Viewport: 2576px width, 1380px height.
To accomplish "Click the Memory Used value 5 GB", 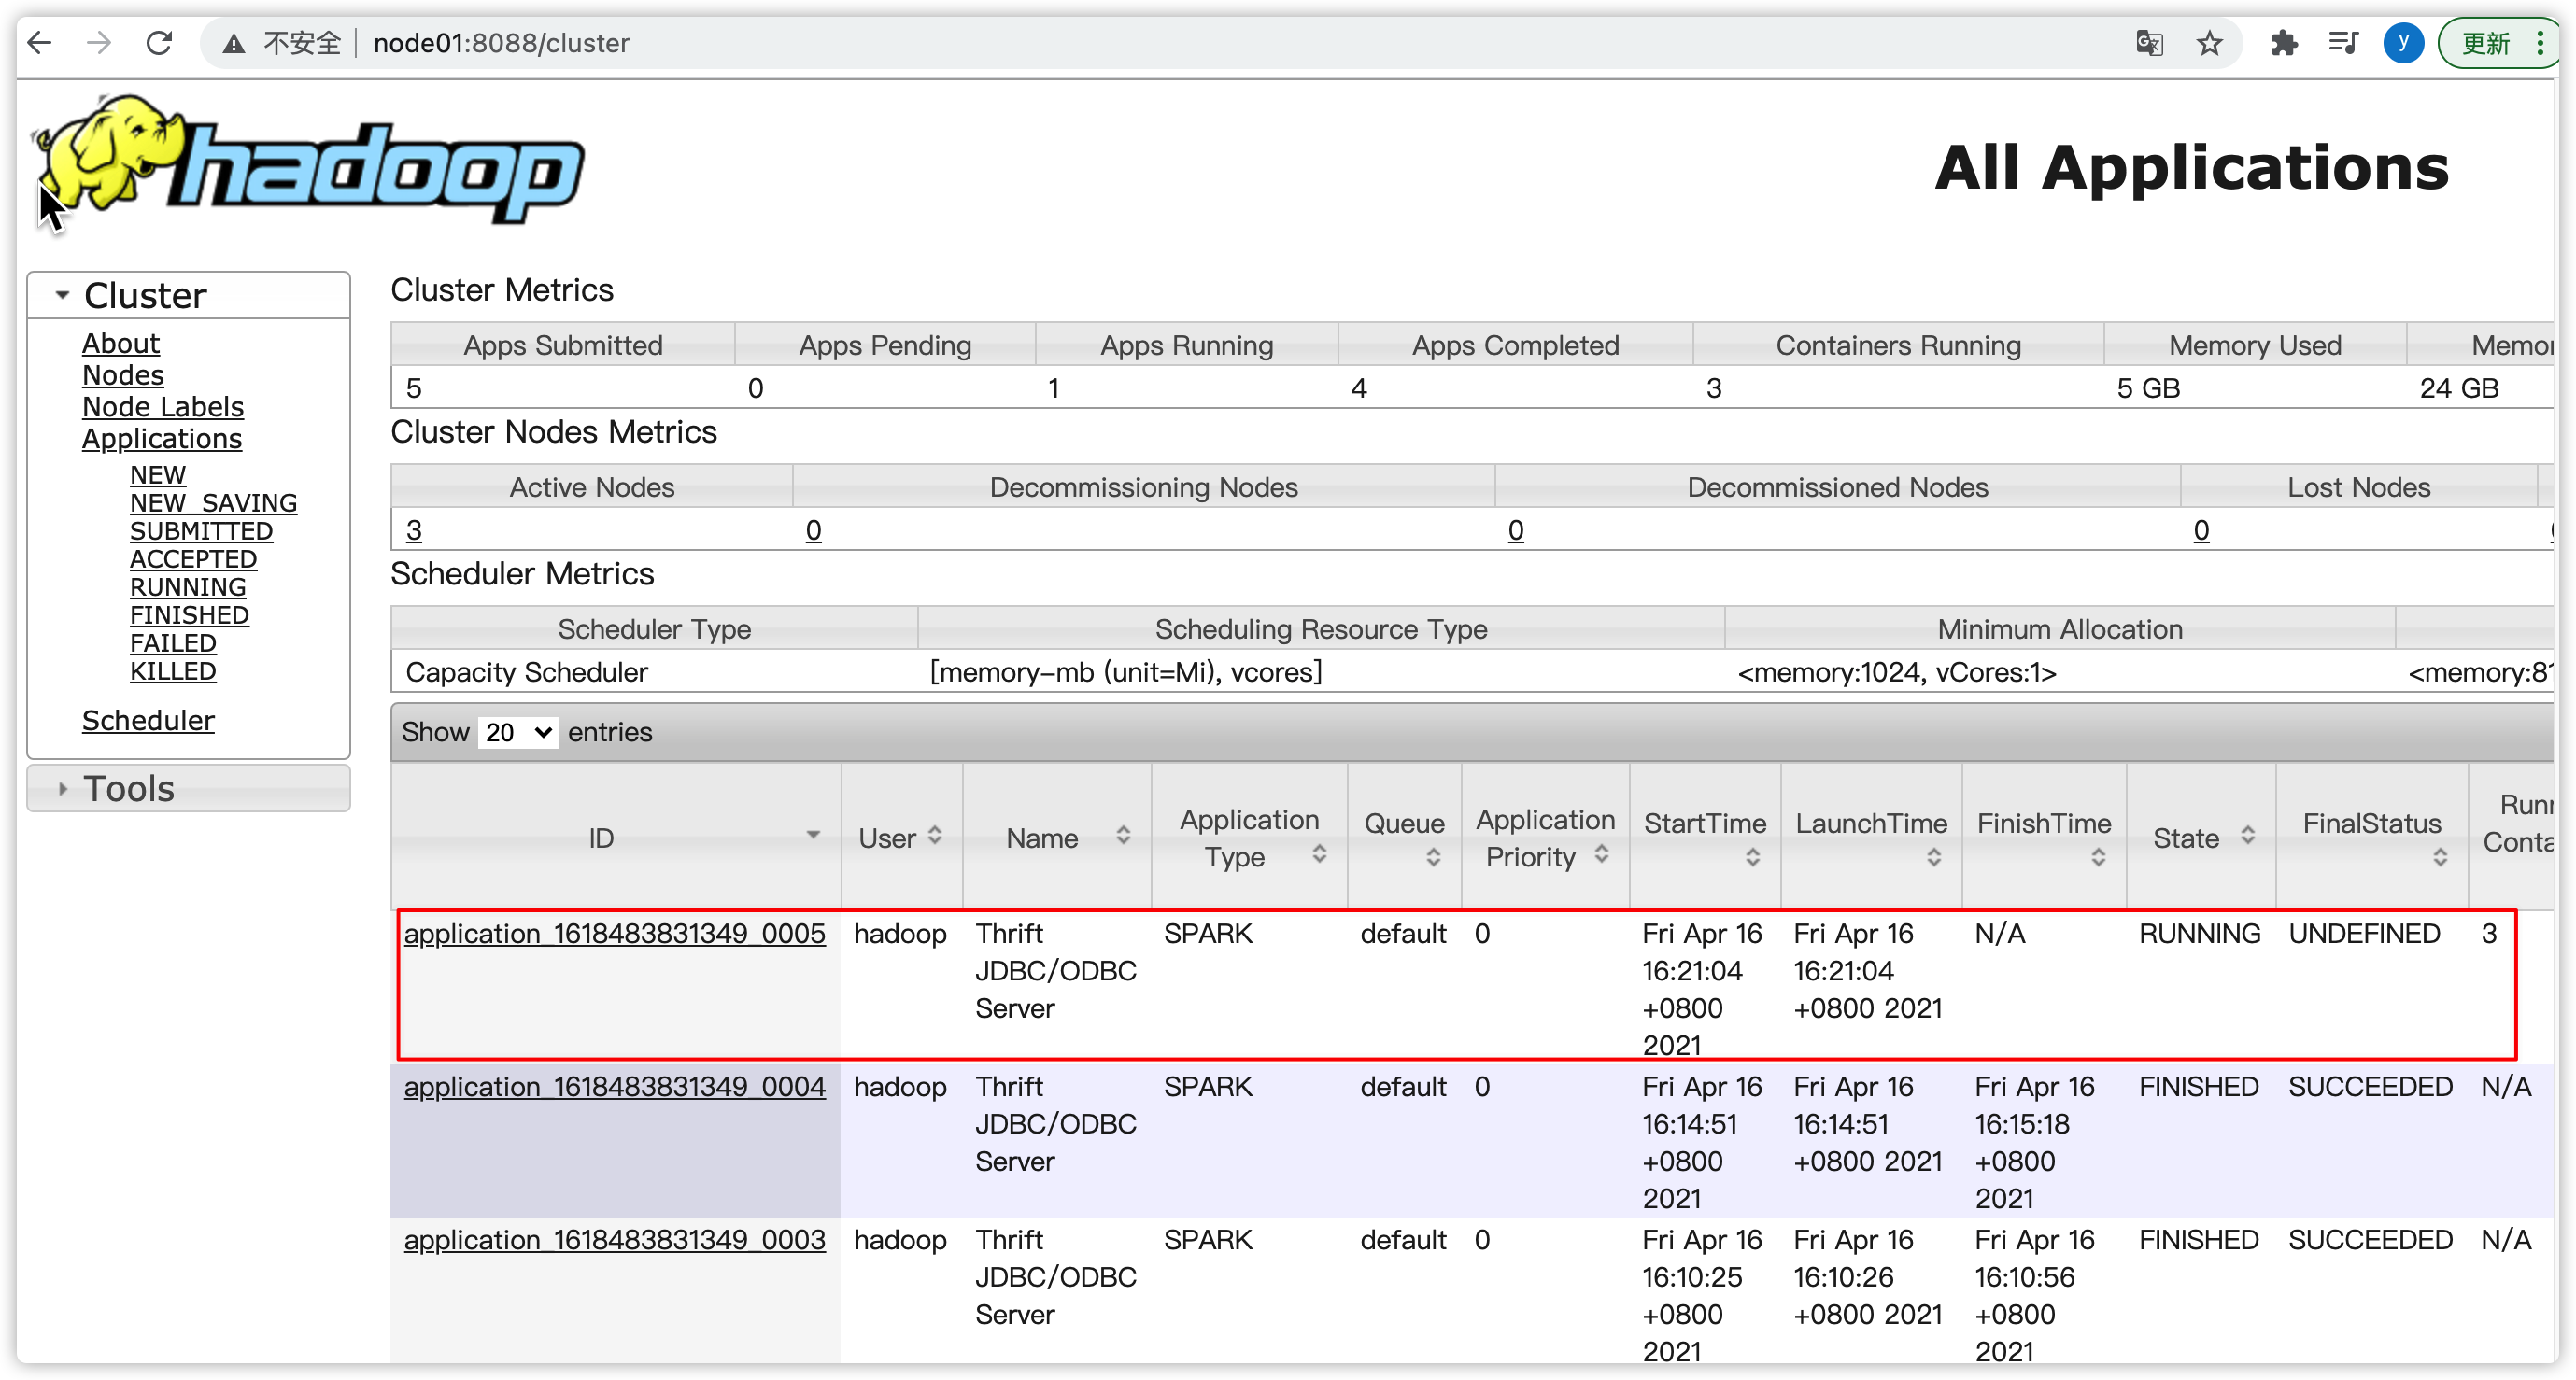I will pyautogui.click(x=2148, y=388).
